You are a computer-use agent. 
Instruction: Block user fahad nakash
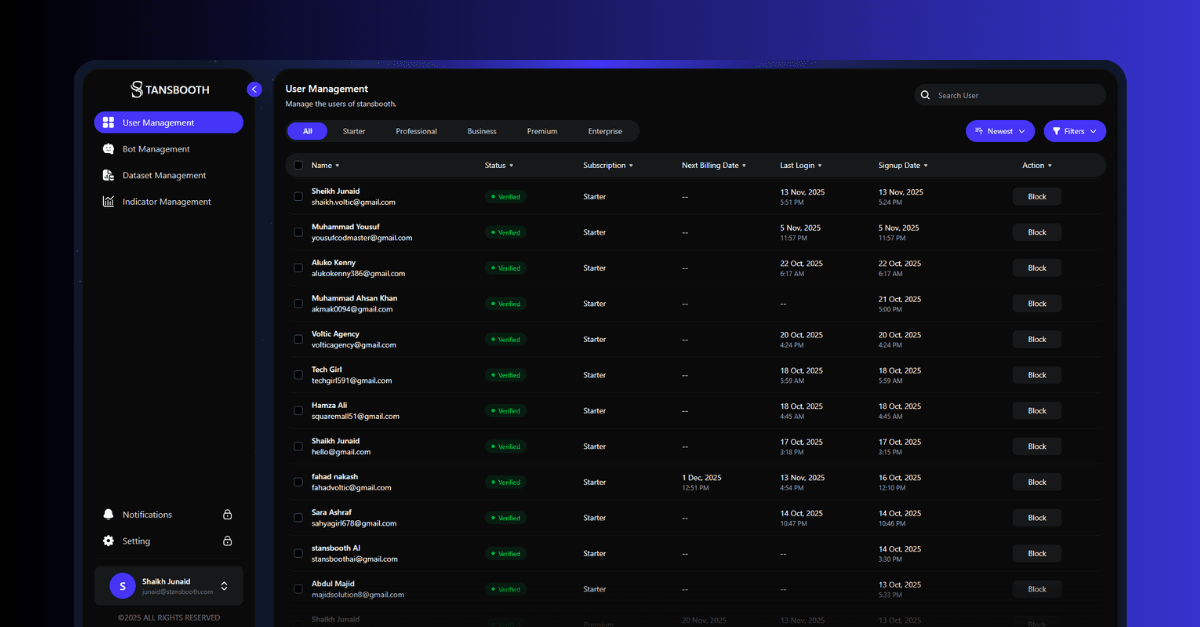(1037, 482)
